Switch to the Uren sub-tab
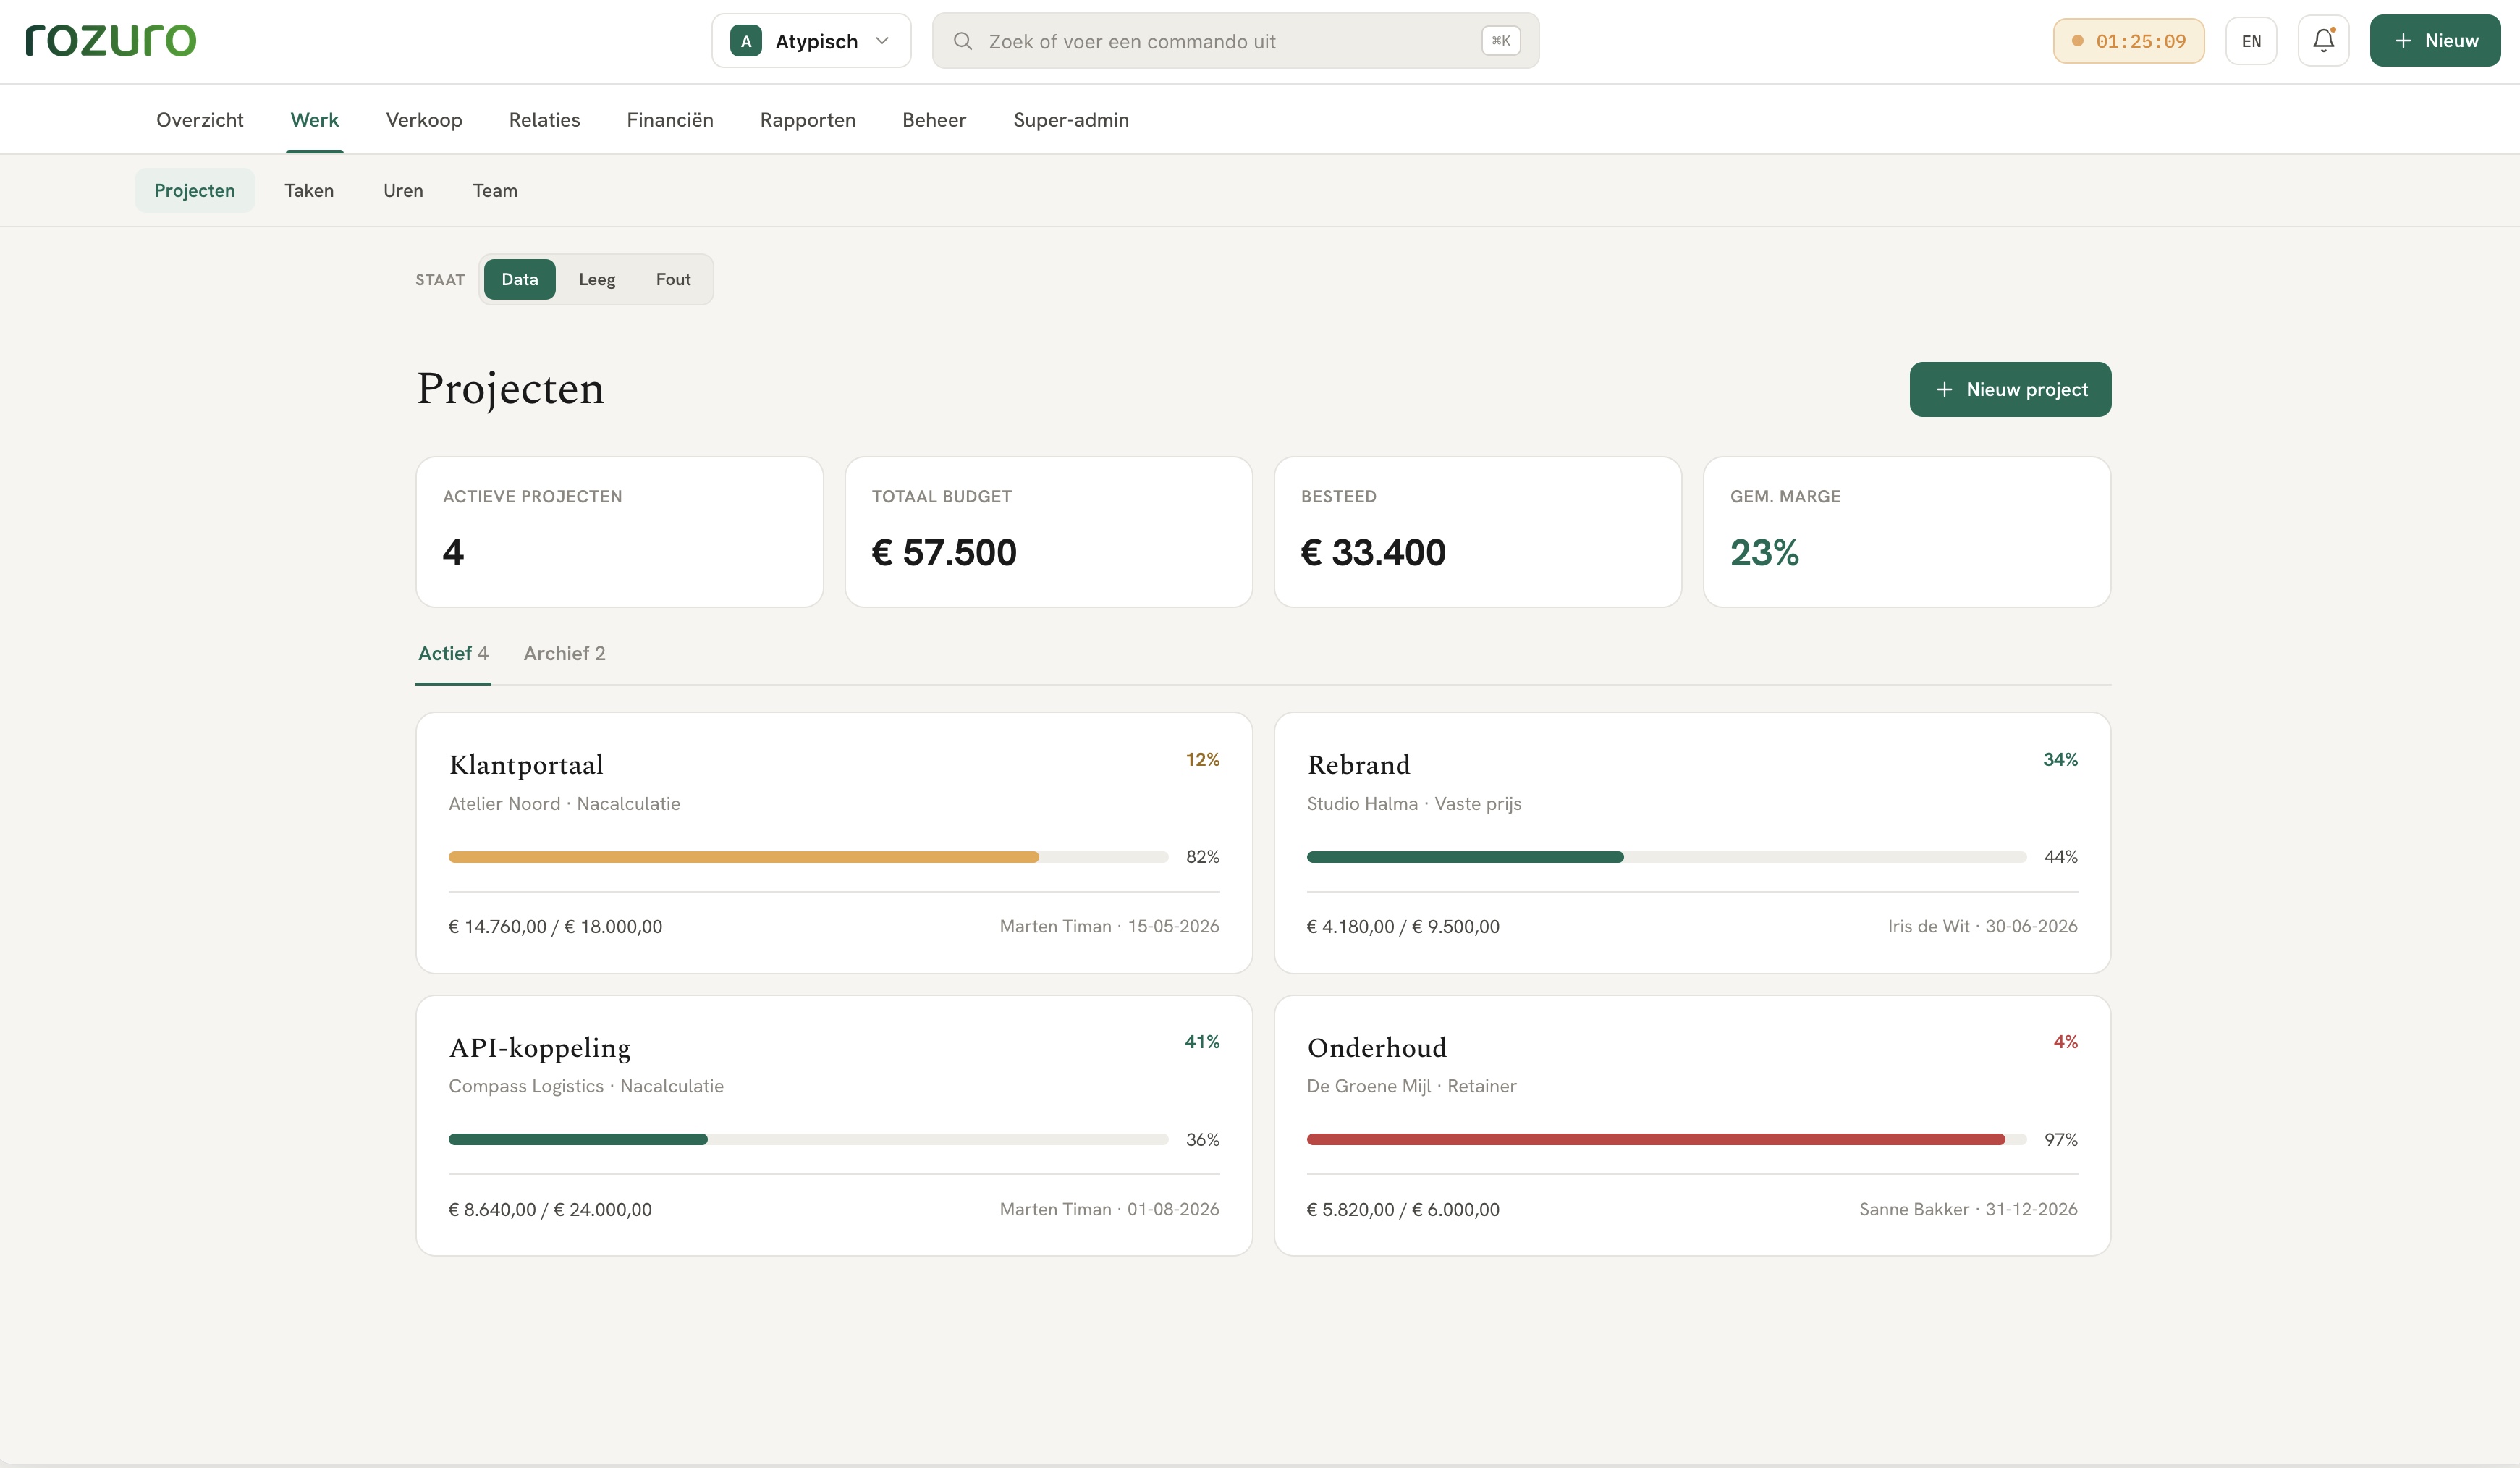 pyautogui.click(x=403, y=190)
